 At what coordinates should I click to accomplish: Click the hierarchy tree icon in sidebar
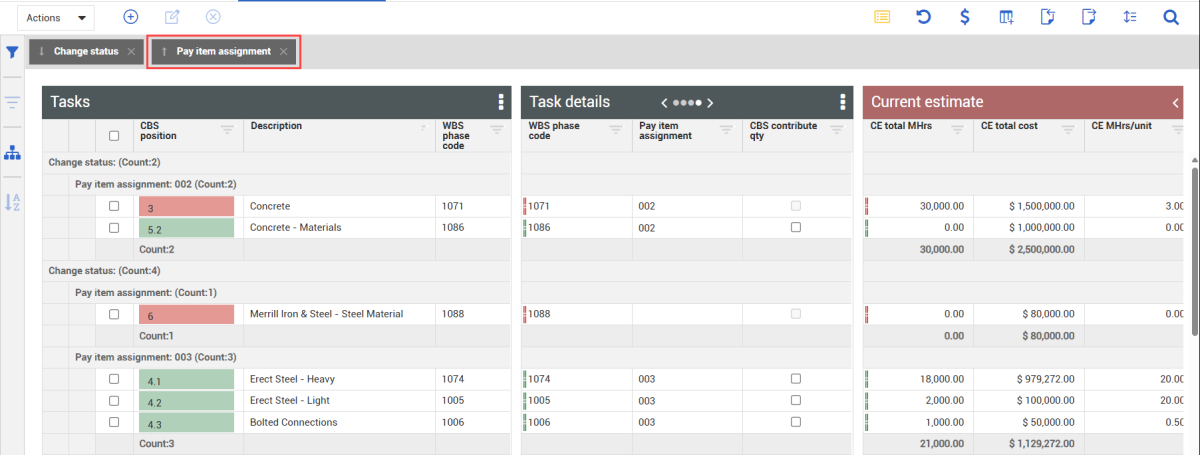tap(13, 153)
